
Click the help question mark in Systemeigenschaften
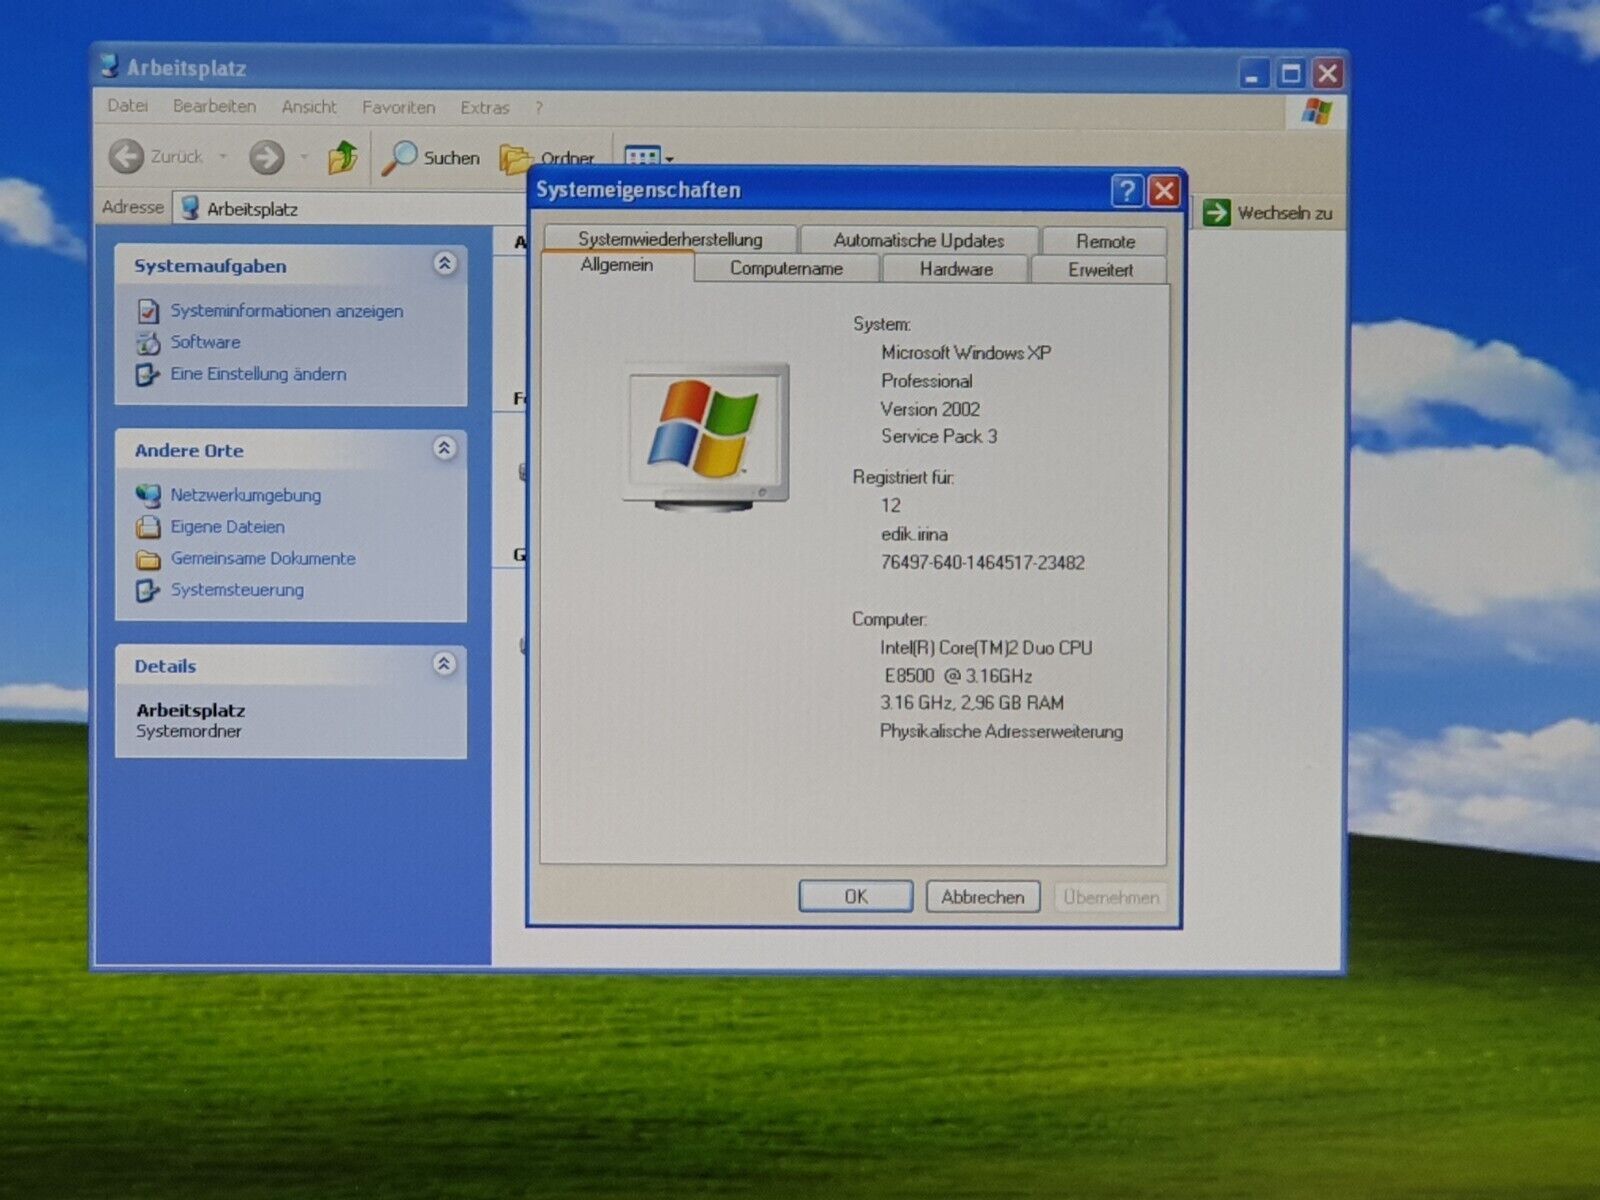(1127, 191)
